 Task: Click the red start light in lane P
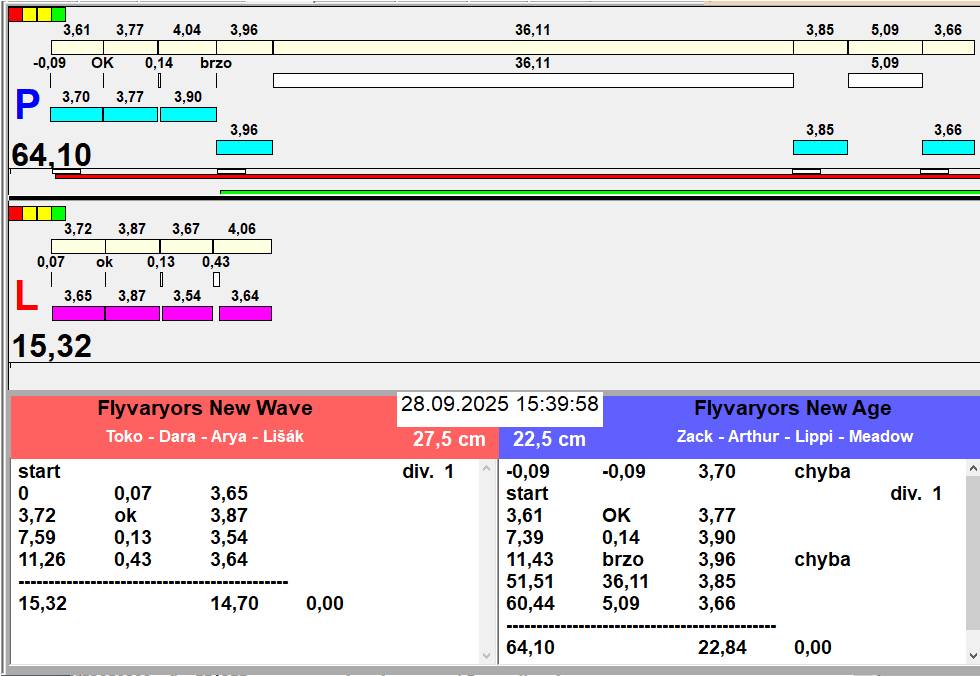(x=15, y=15)
